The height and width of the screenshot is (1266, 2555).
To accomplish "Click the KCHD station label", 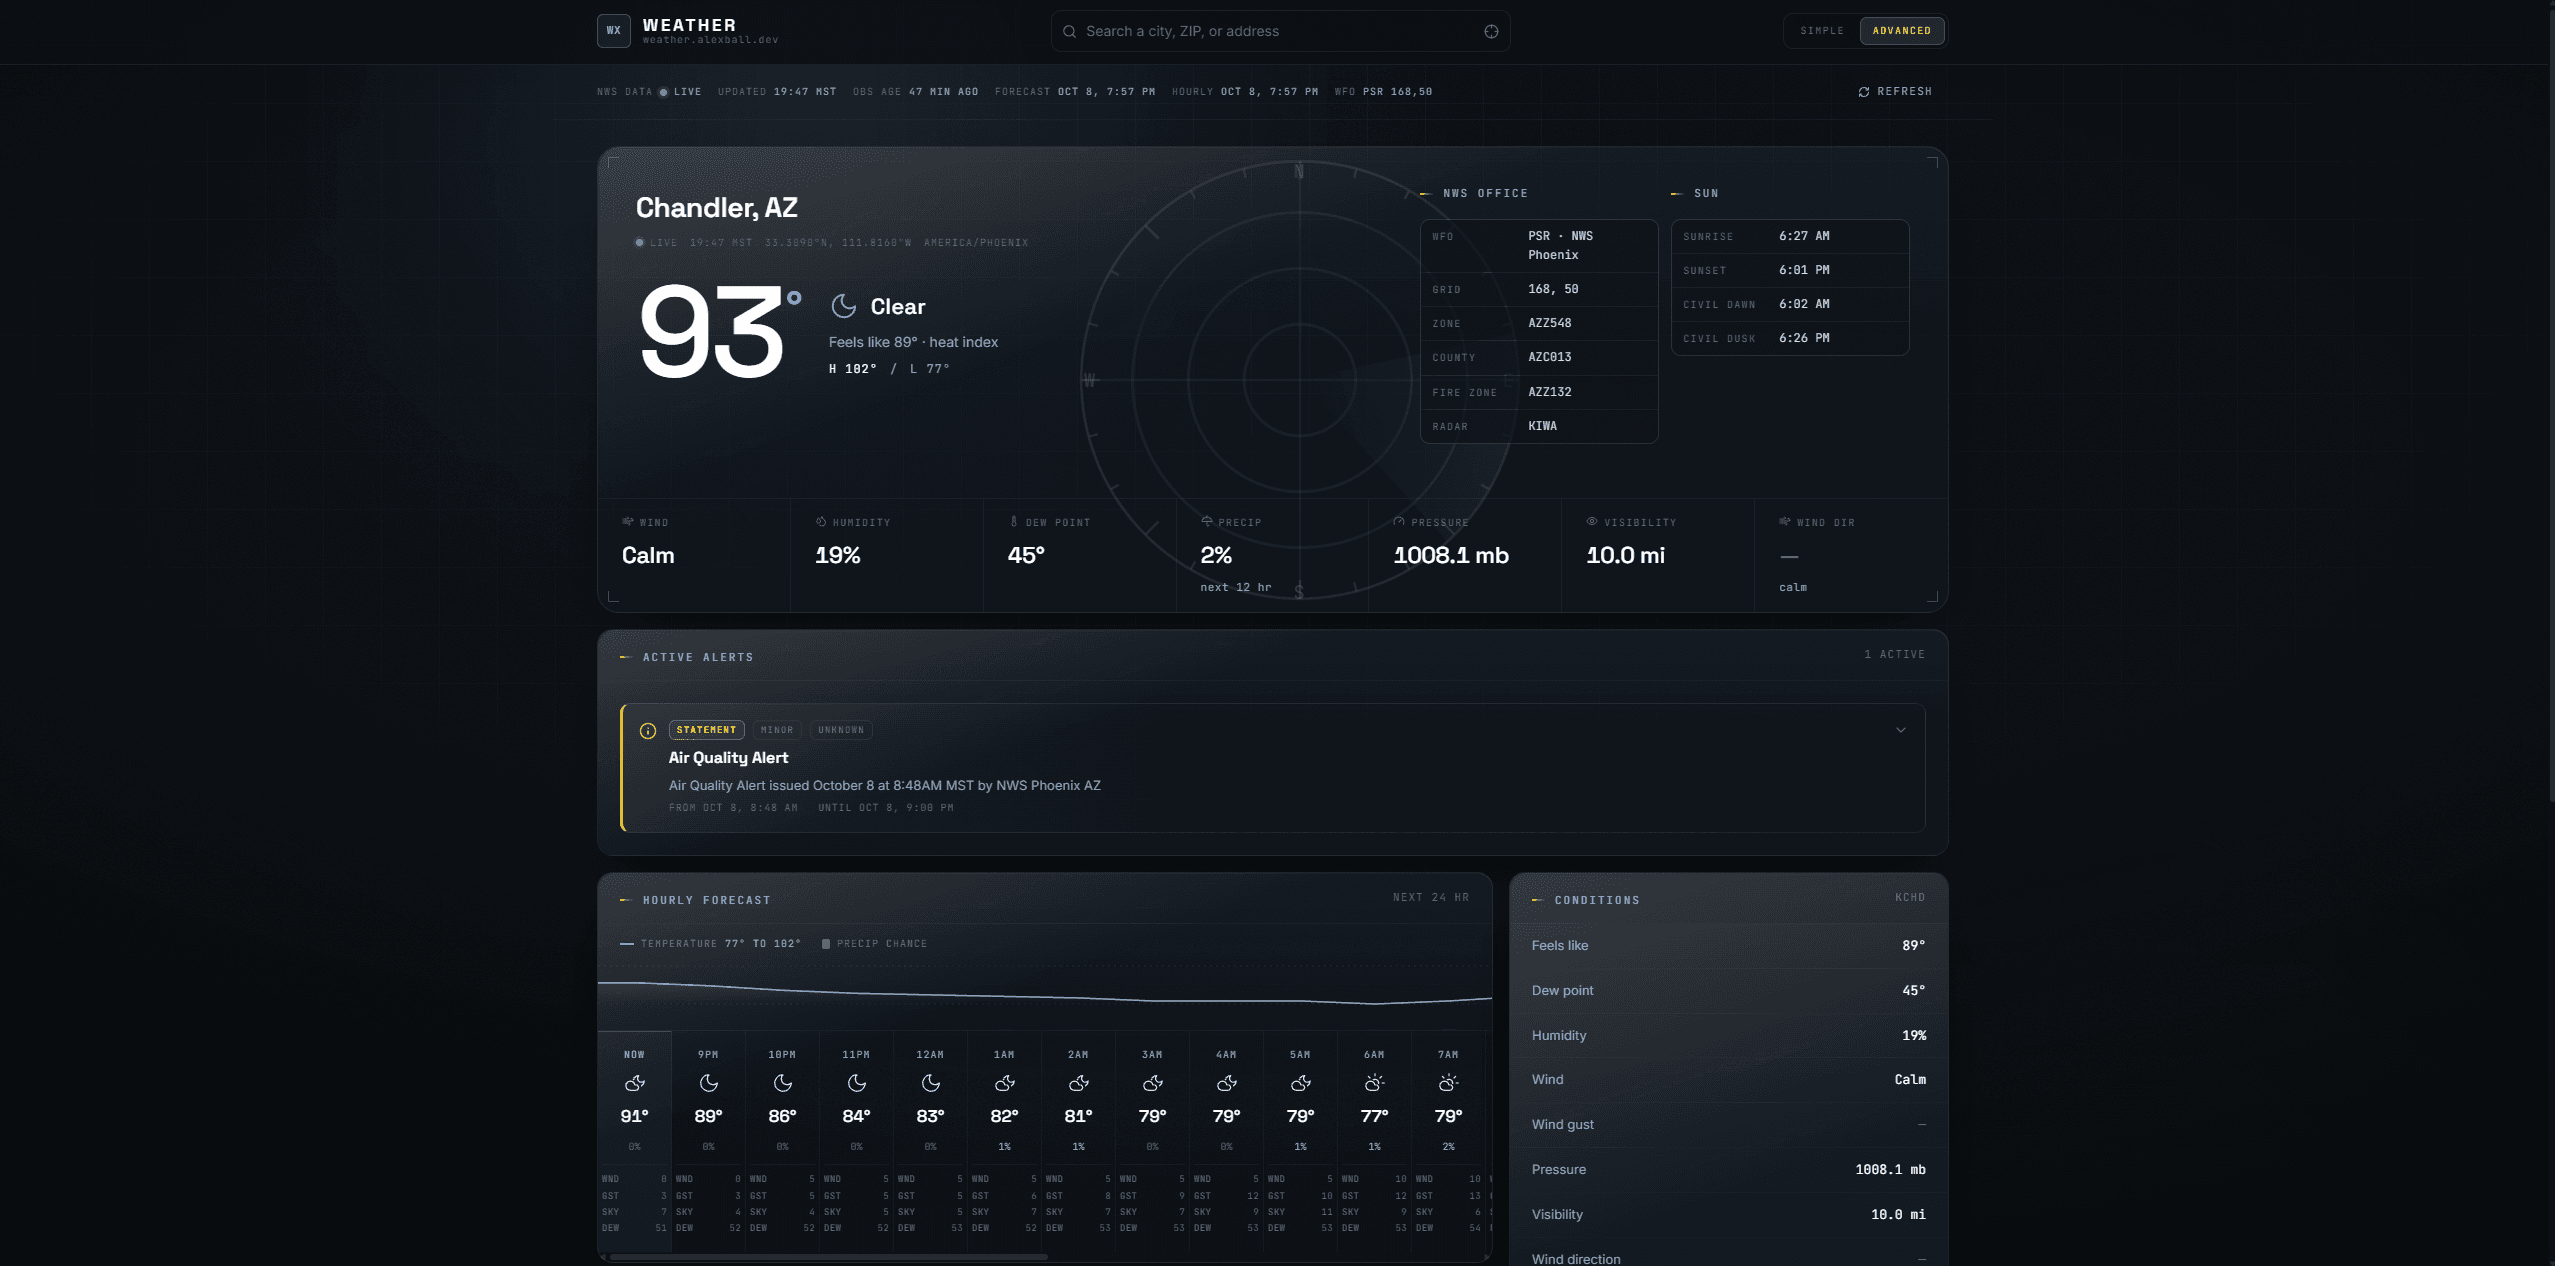I will (x=1910, y=897).
